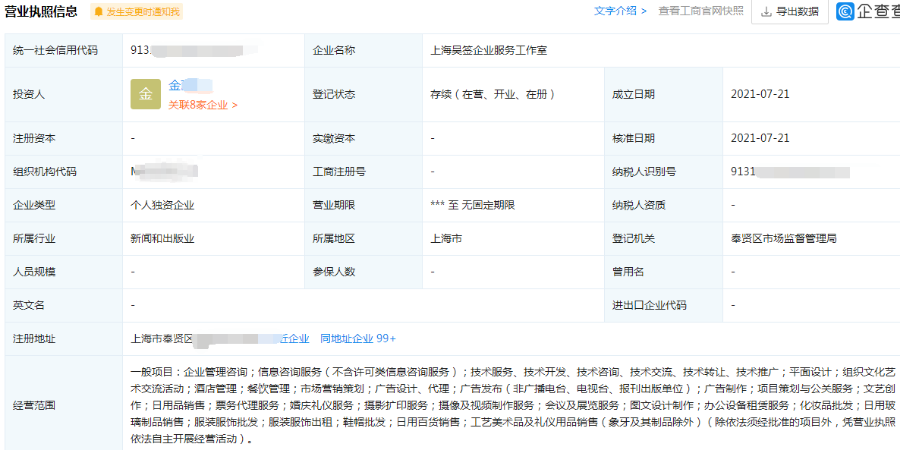Click the business scope paragraph starting 一般项目

(514, 405)
